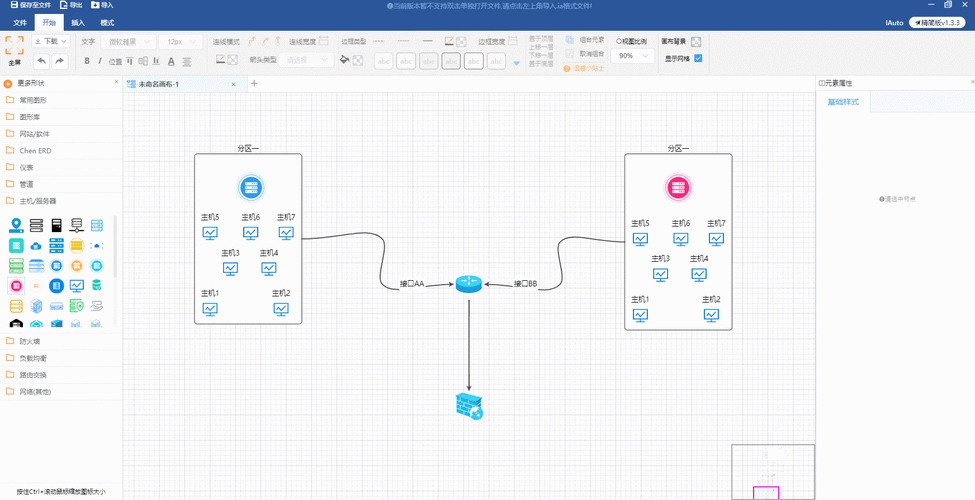Viewport: 975px width, 500px height.
Task: Uncheck the 显示网格 checkbox
Action: [x=698, y=58]
